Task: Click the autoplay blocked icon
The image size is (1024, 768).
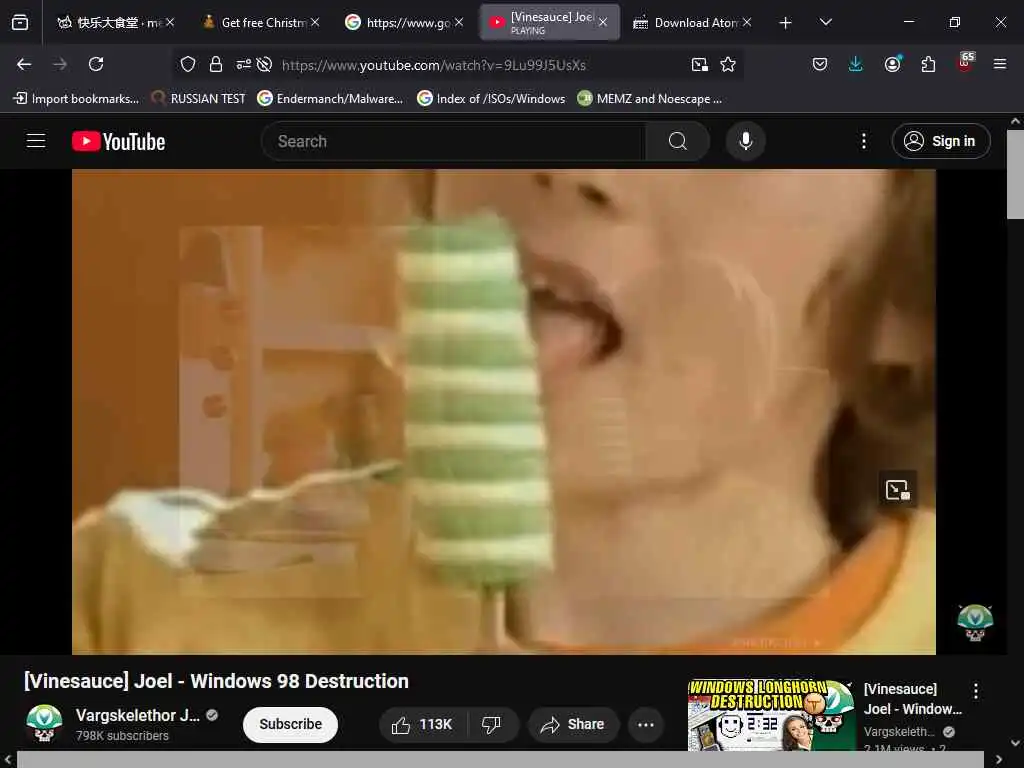Action: click(x=264, y=64)
